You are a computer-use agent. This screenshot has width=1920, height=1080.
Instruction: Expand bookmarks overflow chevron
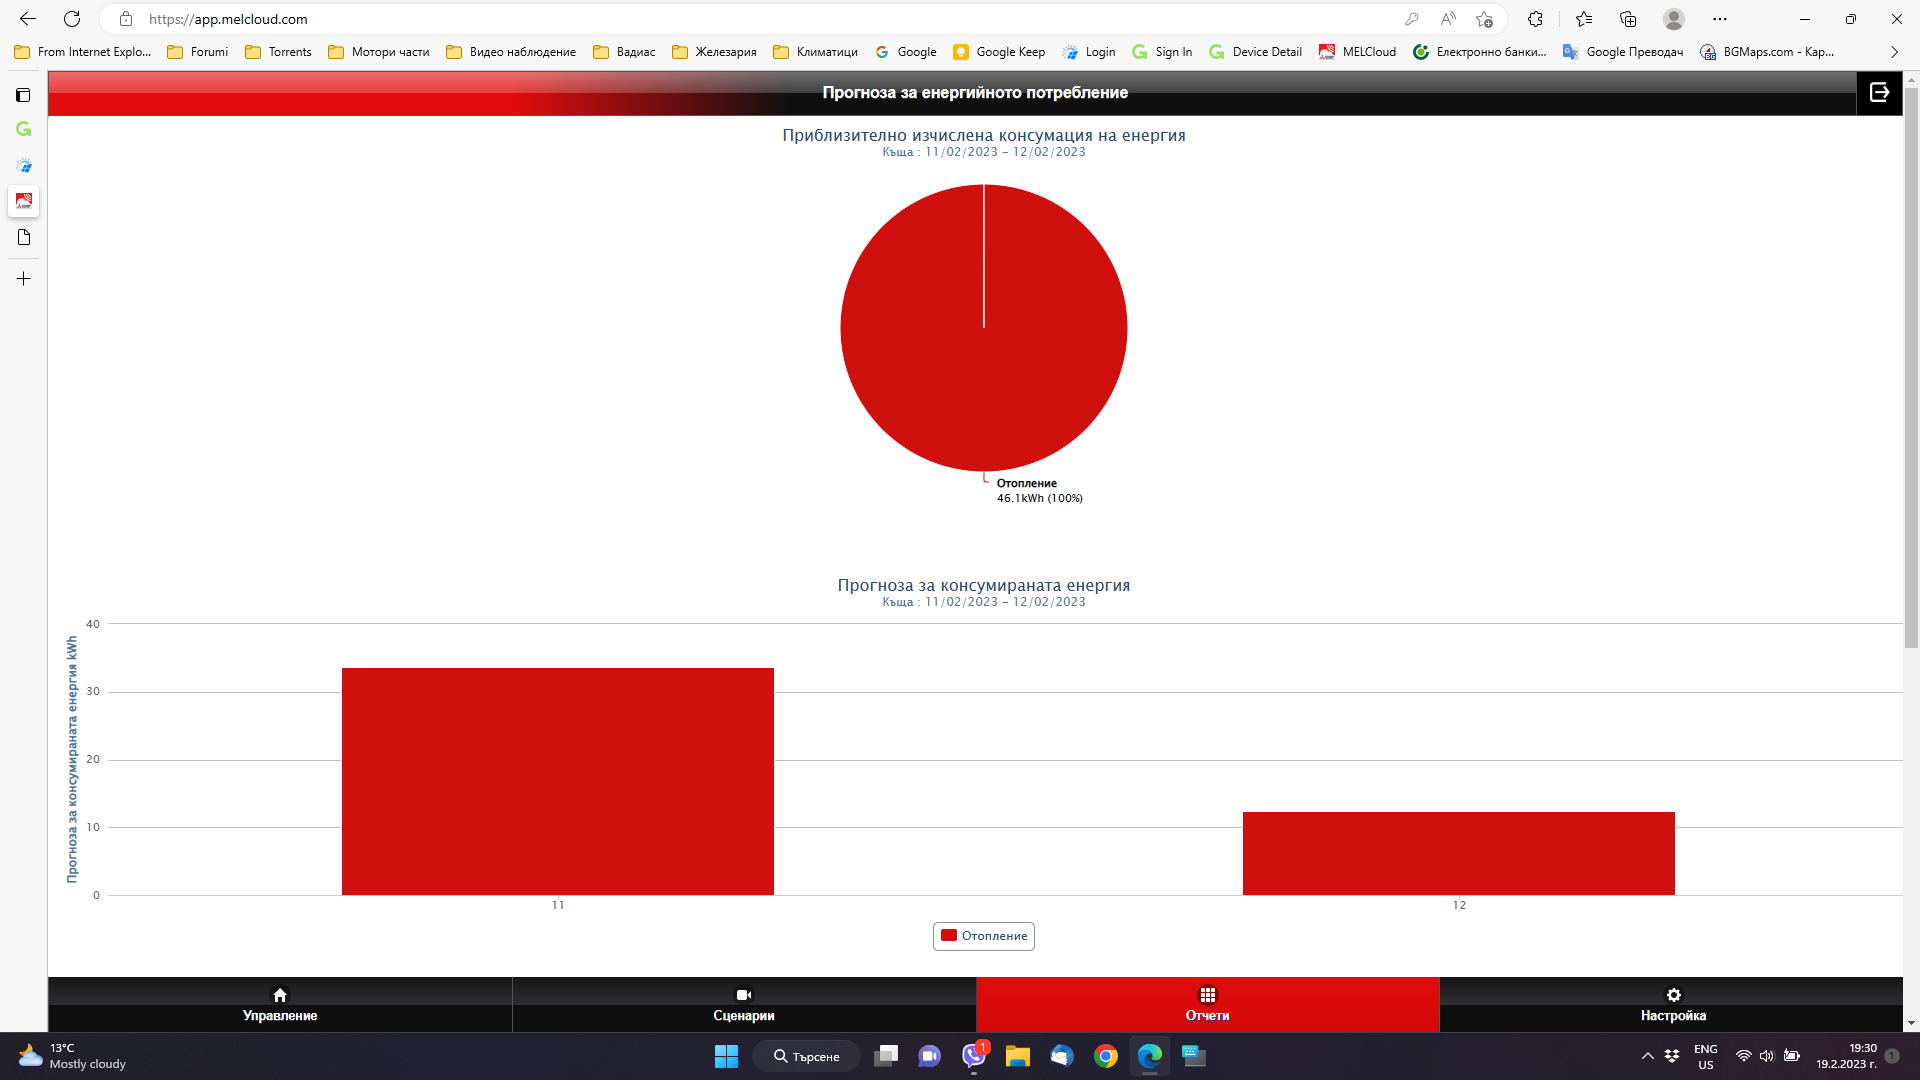[1894, 52]
